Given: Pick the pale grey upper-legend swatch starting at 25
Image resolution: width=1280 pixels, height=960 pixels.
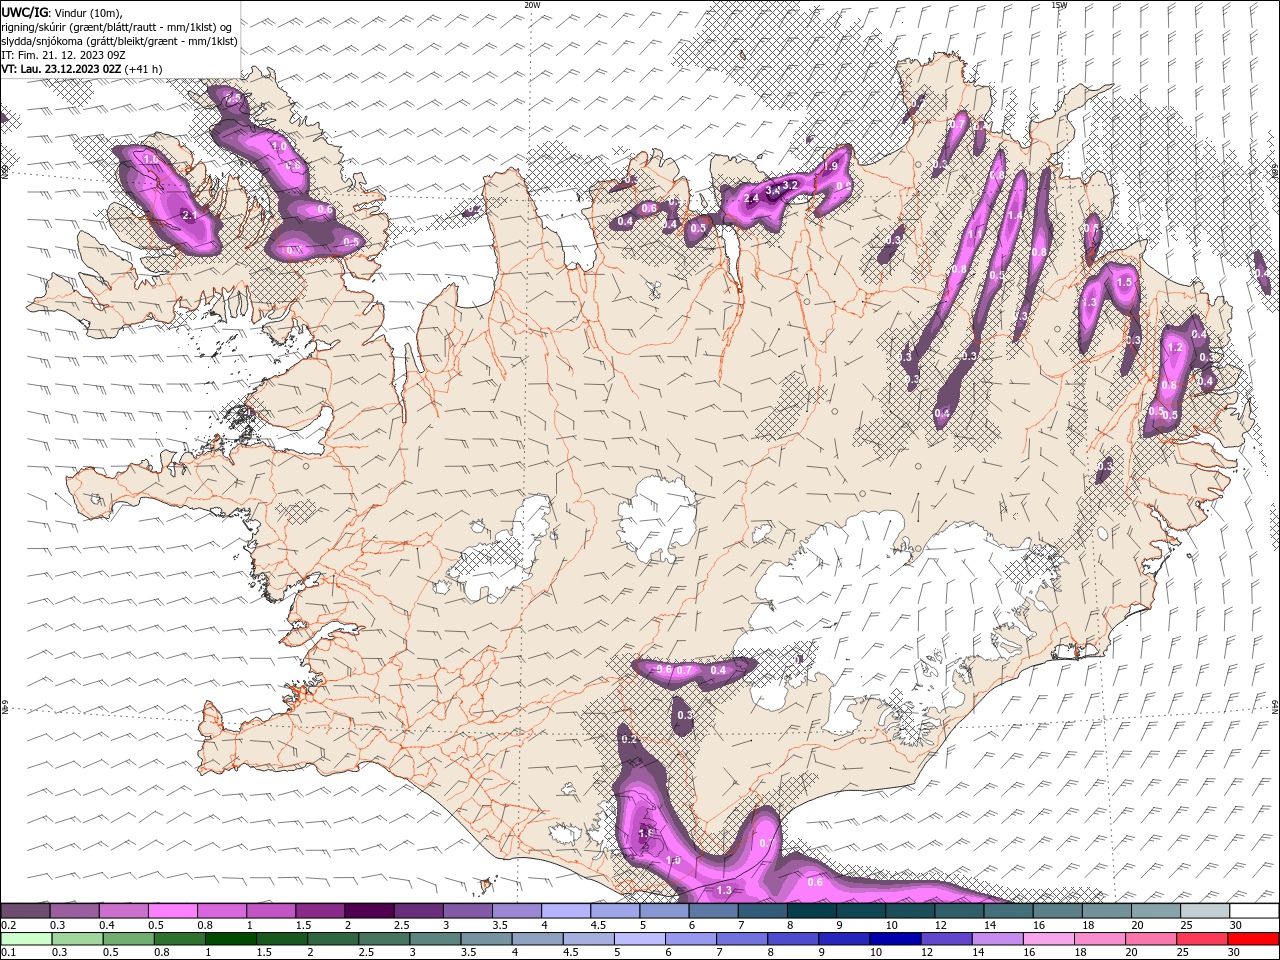Looking at the screenshot, I should click(1204, 911).
